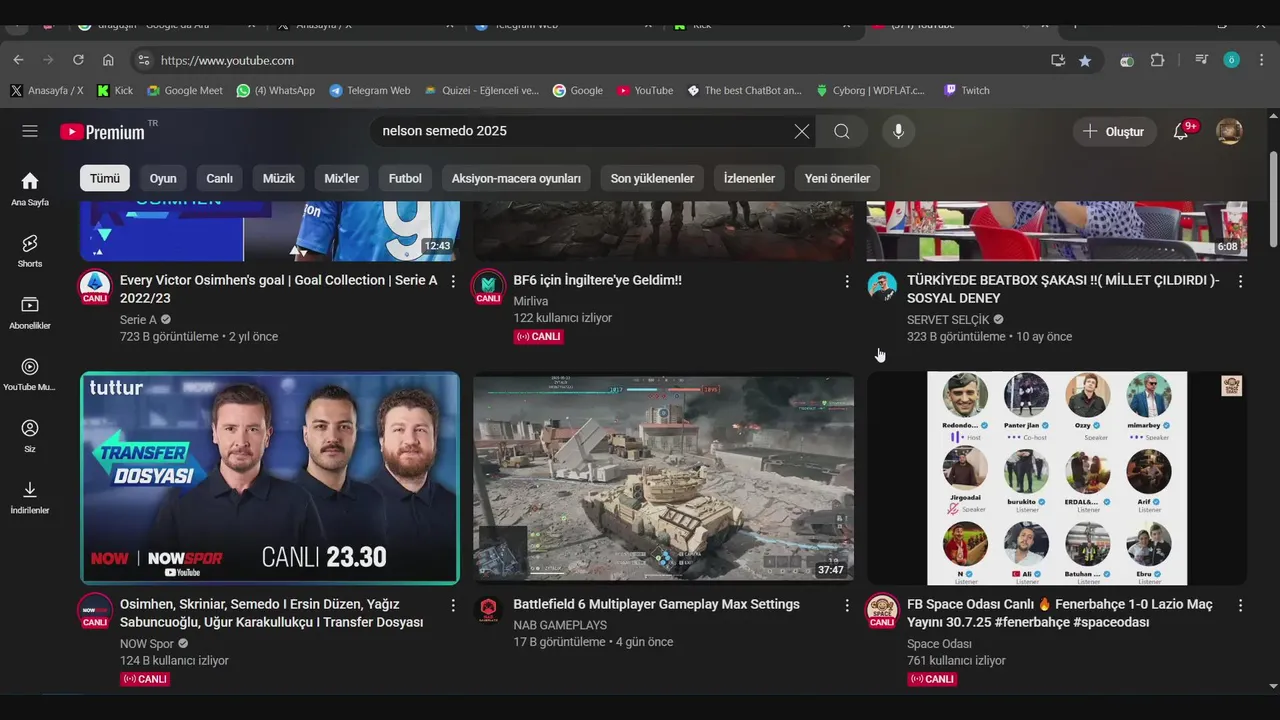
Task: Select the Yeni öneriler chip
Action: 837,178
